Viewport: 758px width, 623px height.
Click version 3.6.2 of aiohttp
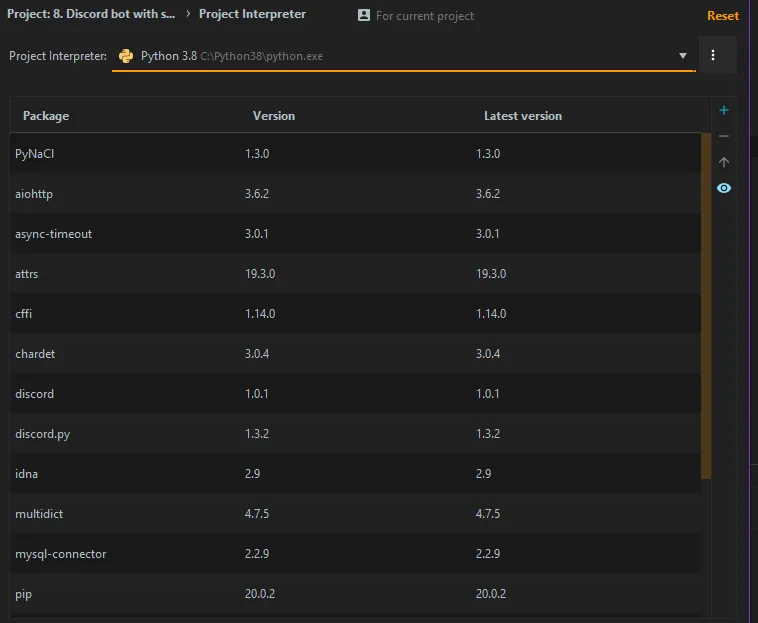pos(257,194)
